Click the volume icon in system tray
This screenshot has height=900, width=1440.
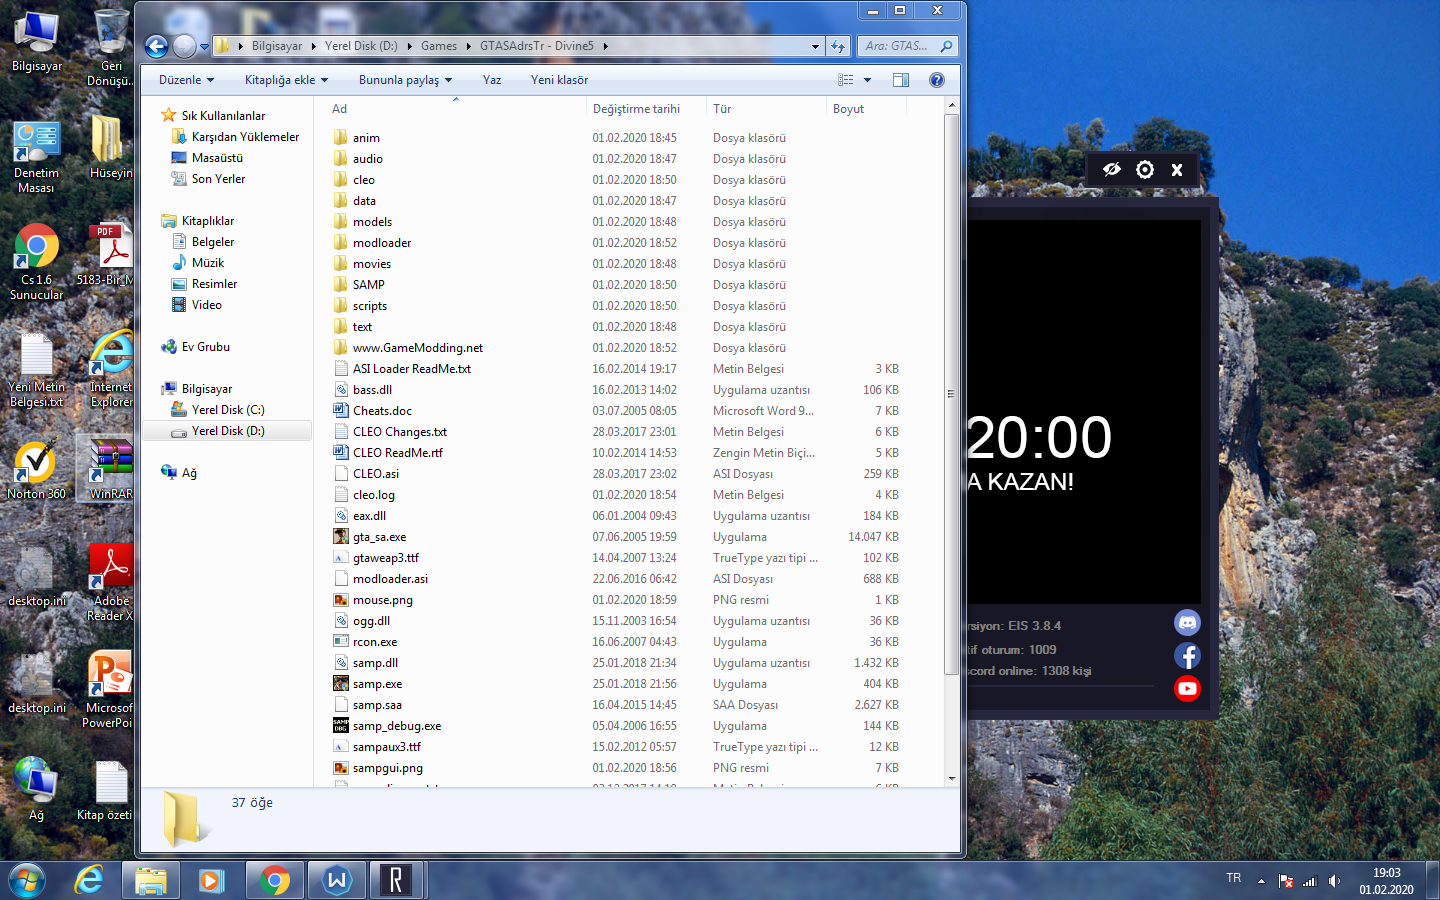pyautogui.click(x=1334, y=881)
